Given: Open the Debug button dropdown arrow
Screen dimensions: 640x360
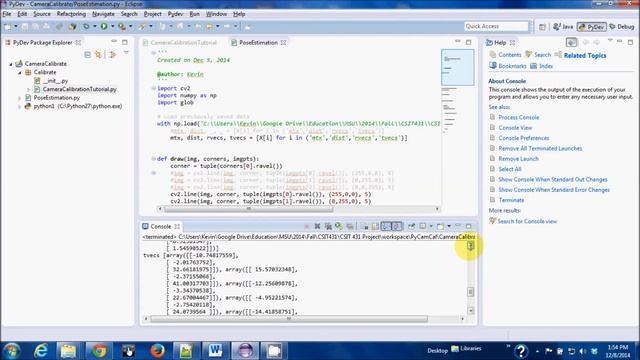Looking at the screenshot, I should click(94, 27).
